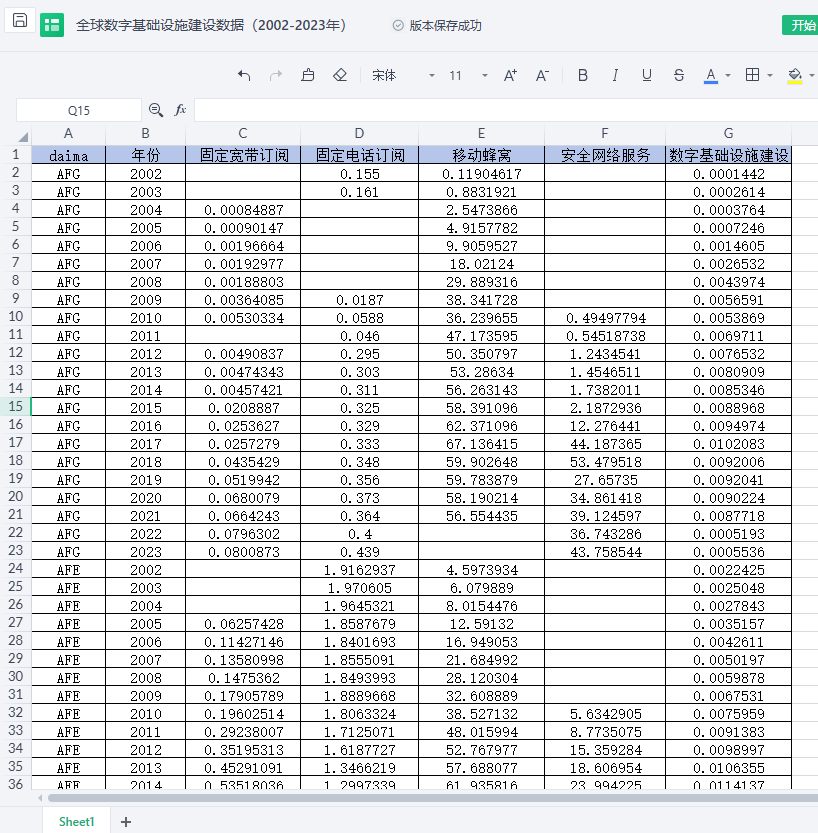818x833 pixels.
Task: Click the zoom magnifier icon by name box
Action: [156, 110]
